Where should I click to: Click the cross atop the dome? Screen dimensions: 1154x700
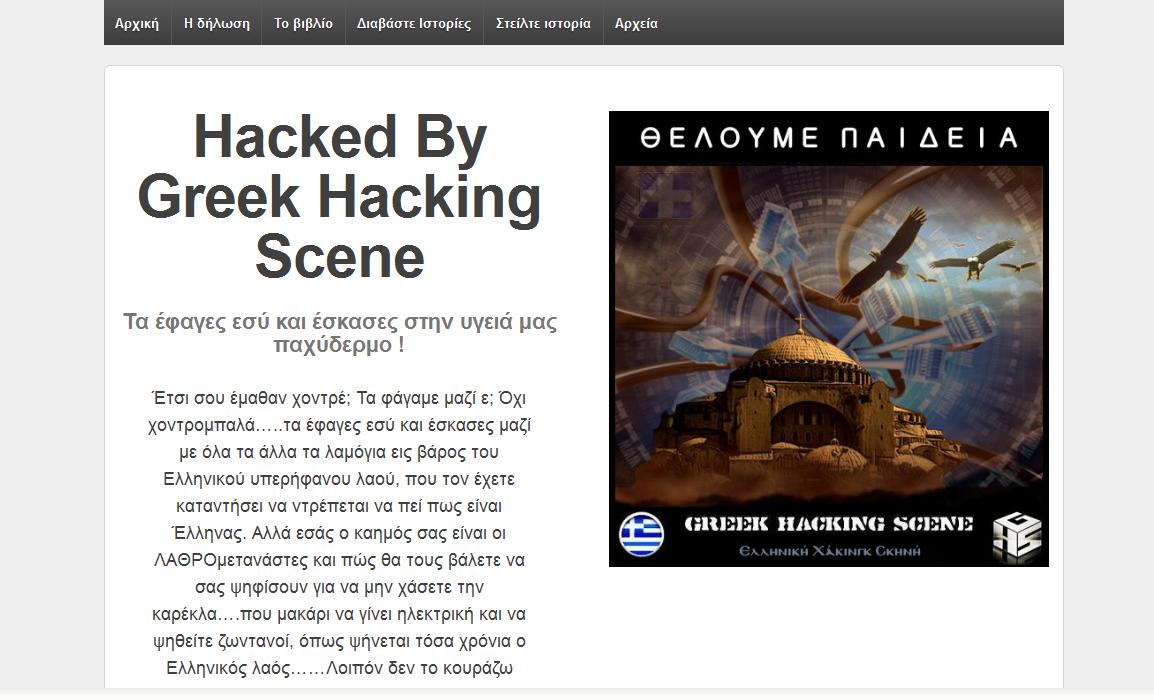(801, 322)
